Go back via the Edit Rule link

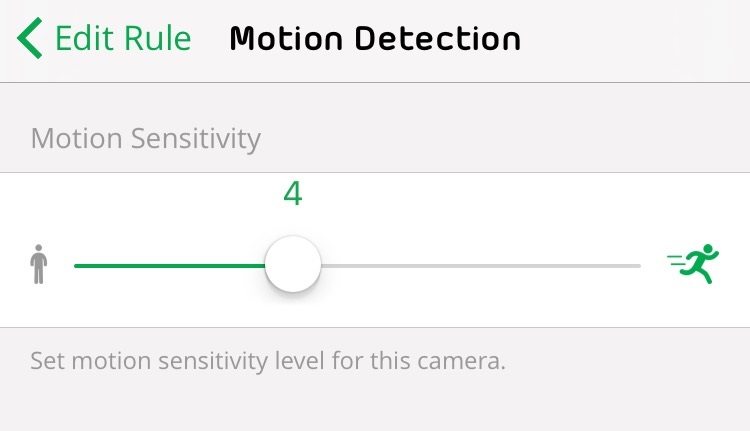point(104,38)
